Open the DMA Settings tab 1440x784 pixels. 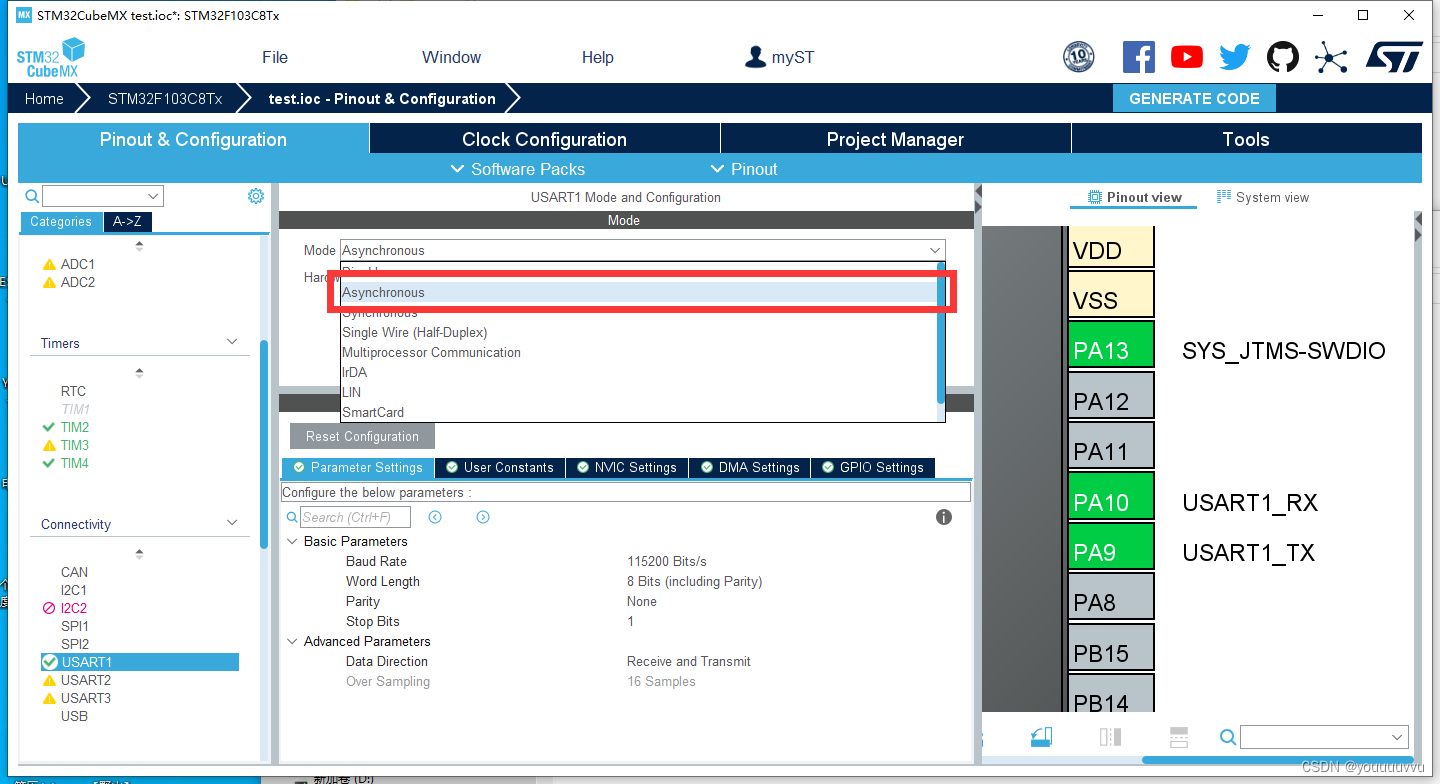tap(750, 467)
